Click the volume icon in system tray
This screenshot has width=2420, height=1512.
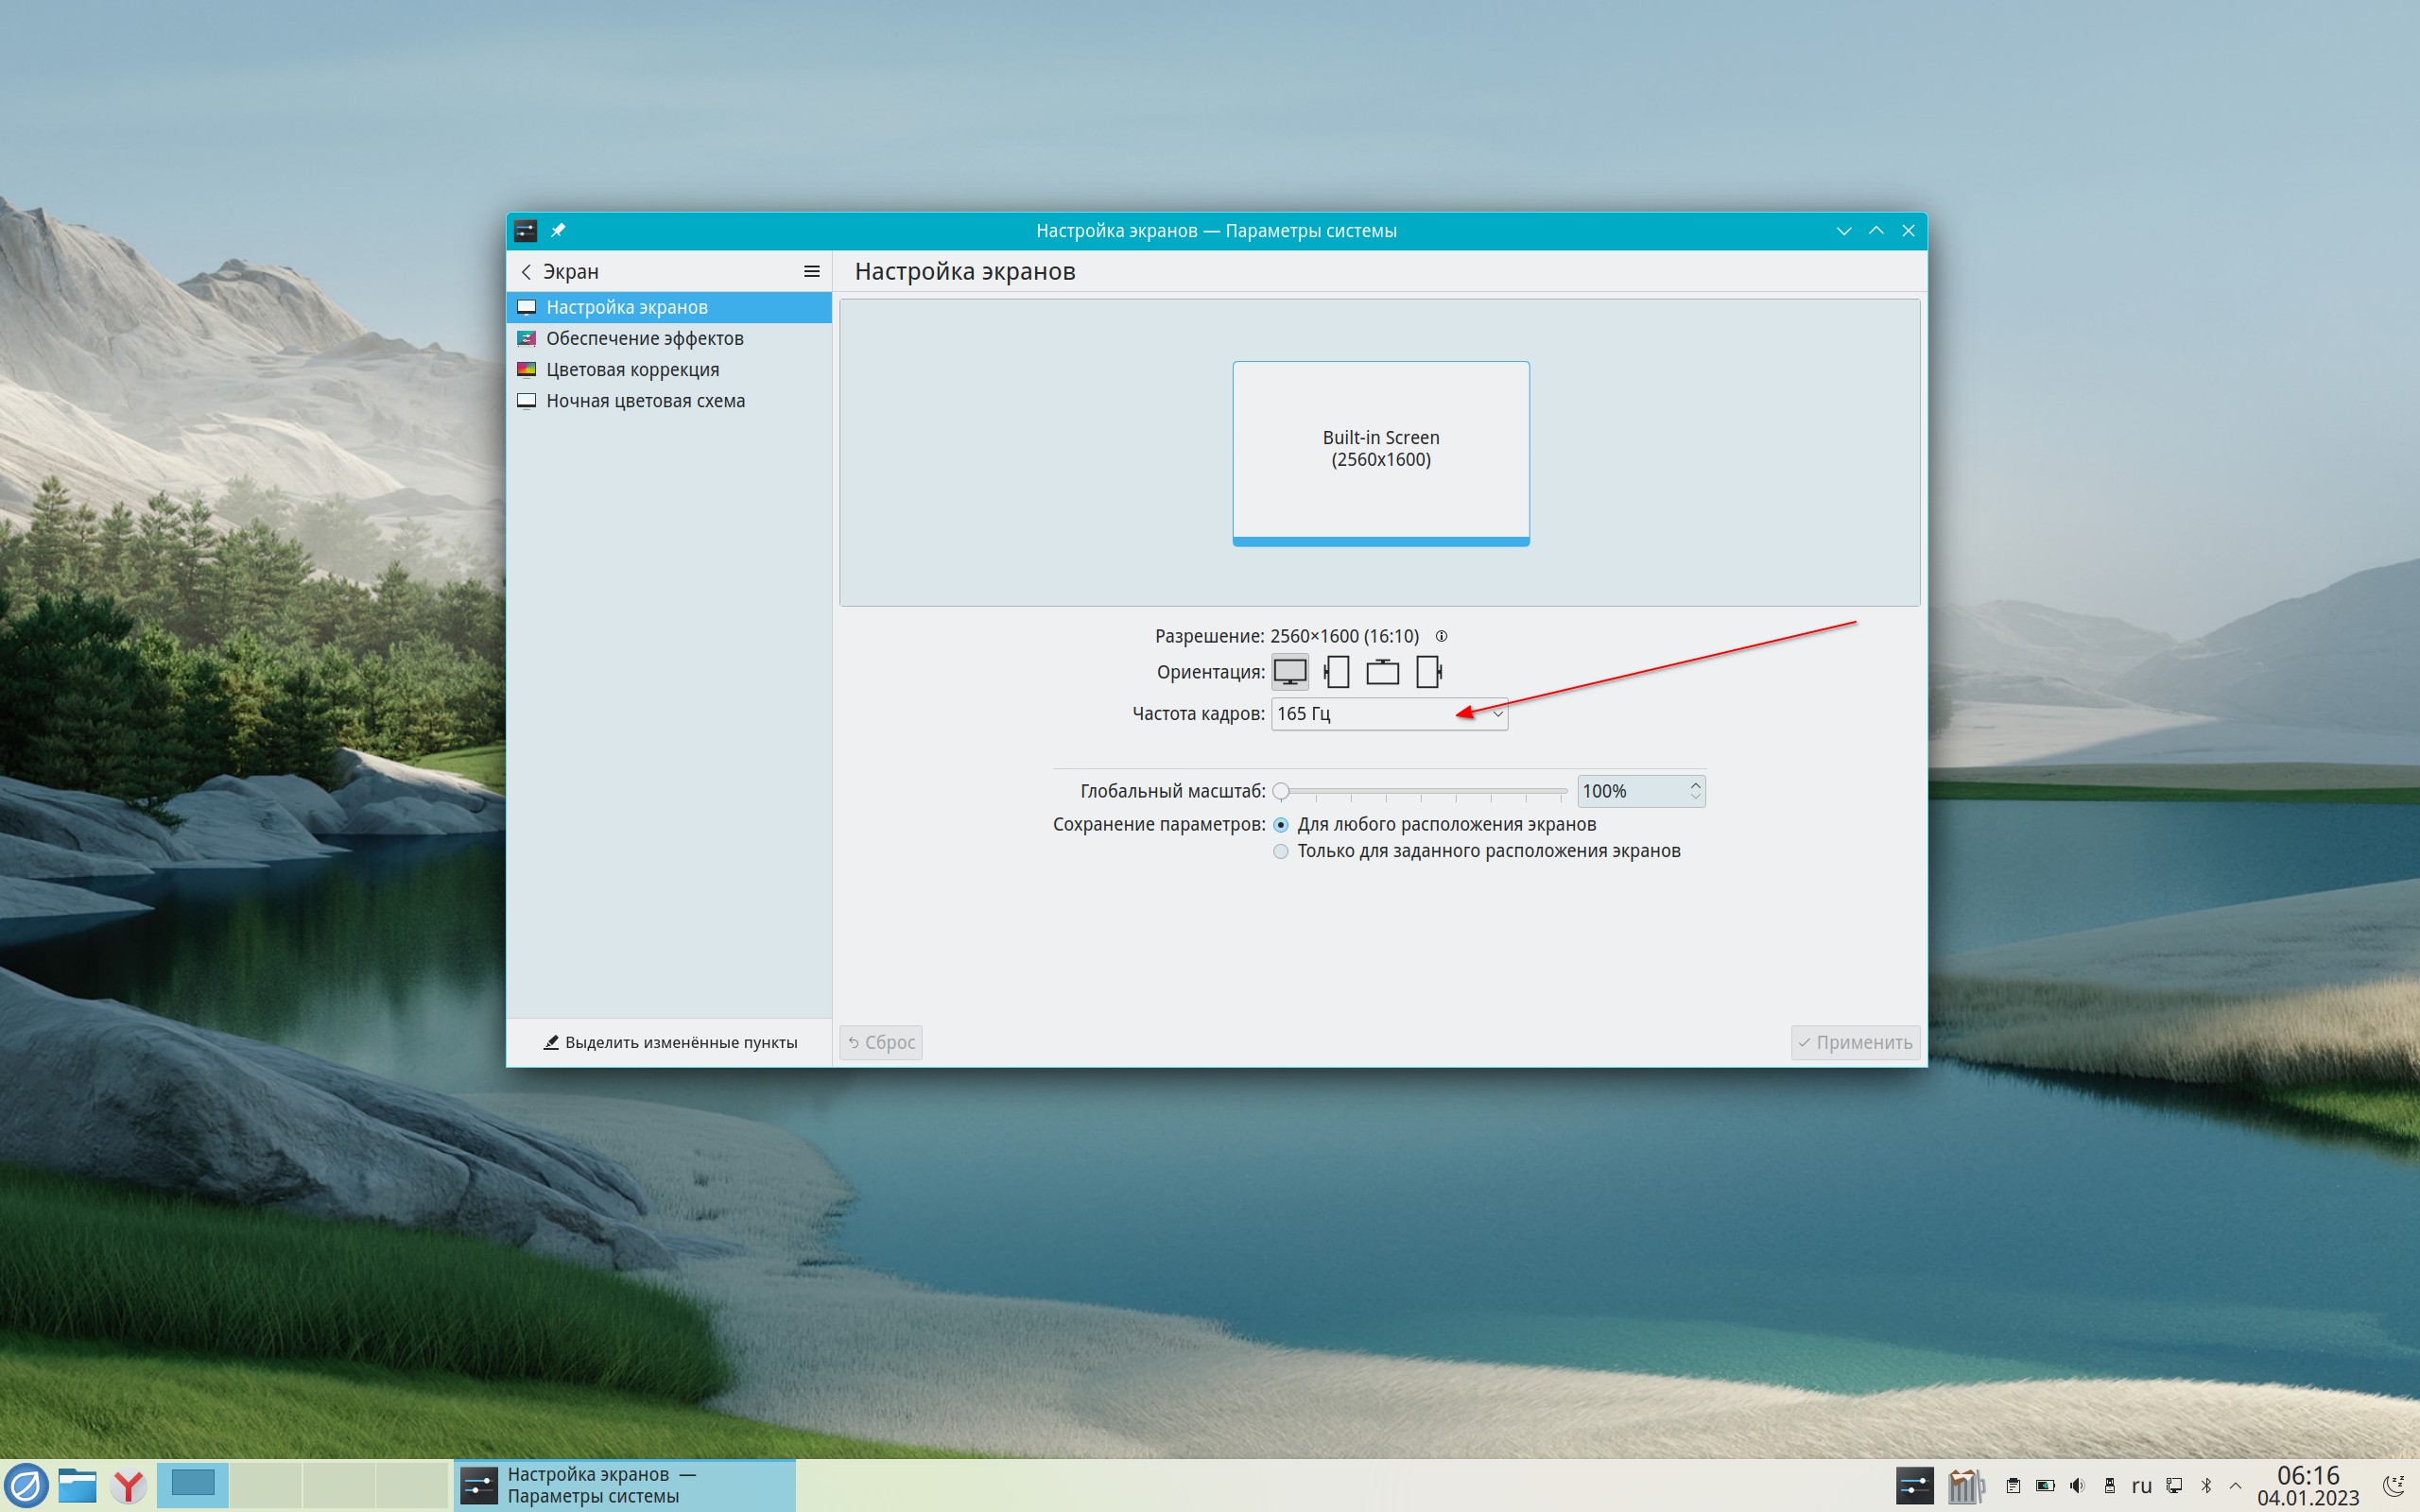click(x=2077, y=1486)
